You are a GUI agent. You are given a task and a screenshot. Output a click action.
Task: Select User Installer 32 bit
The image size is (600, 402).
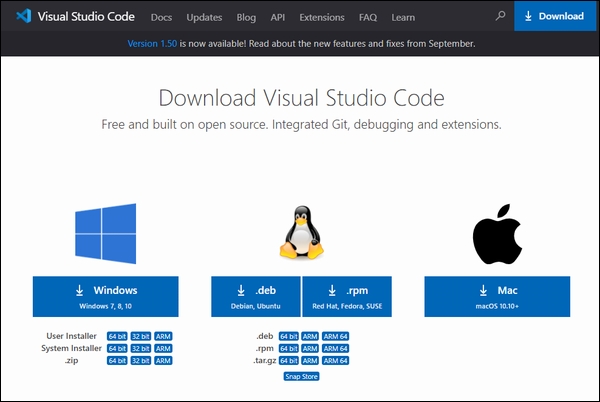pos(141,336)
